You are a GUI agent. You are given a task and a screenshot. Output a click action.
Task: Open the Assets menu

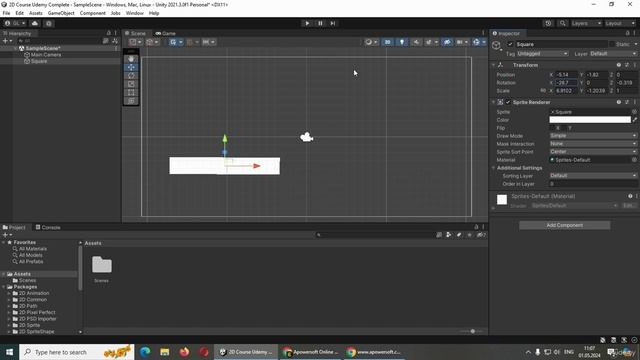36,13
